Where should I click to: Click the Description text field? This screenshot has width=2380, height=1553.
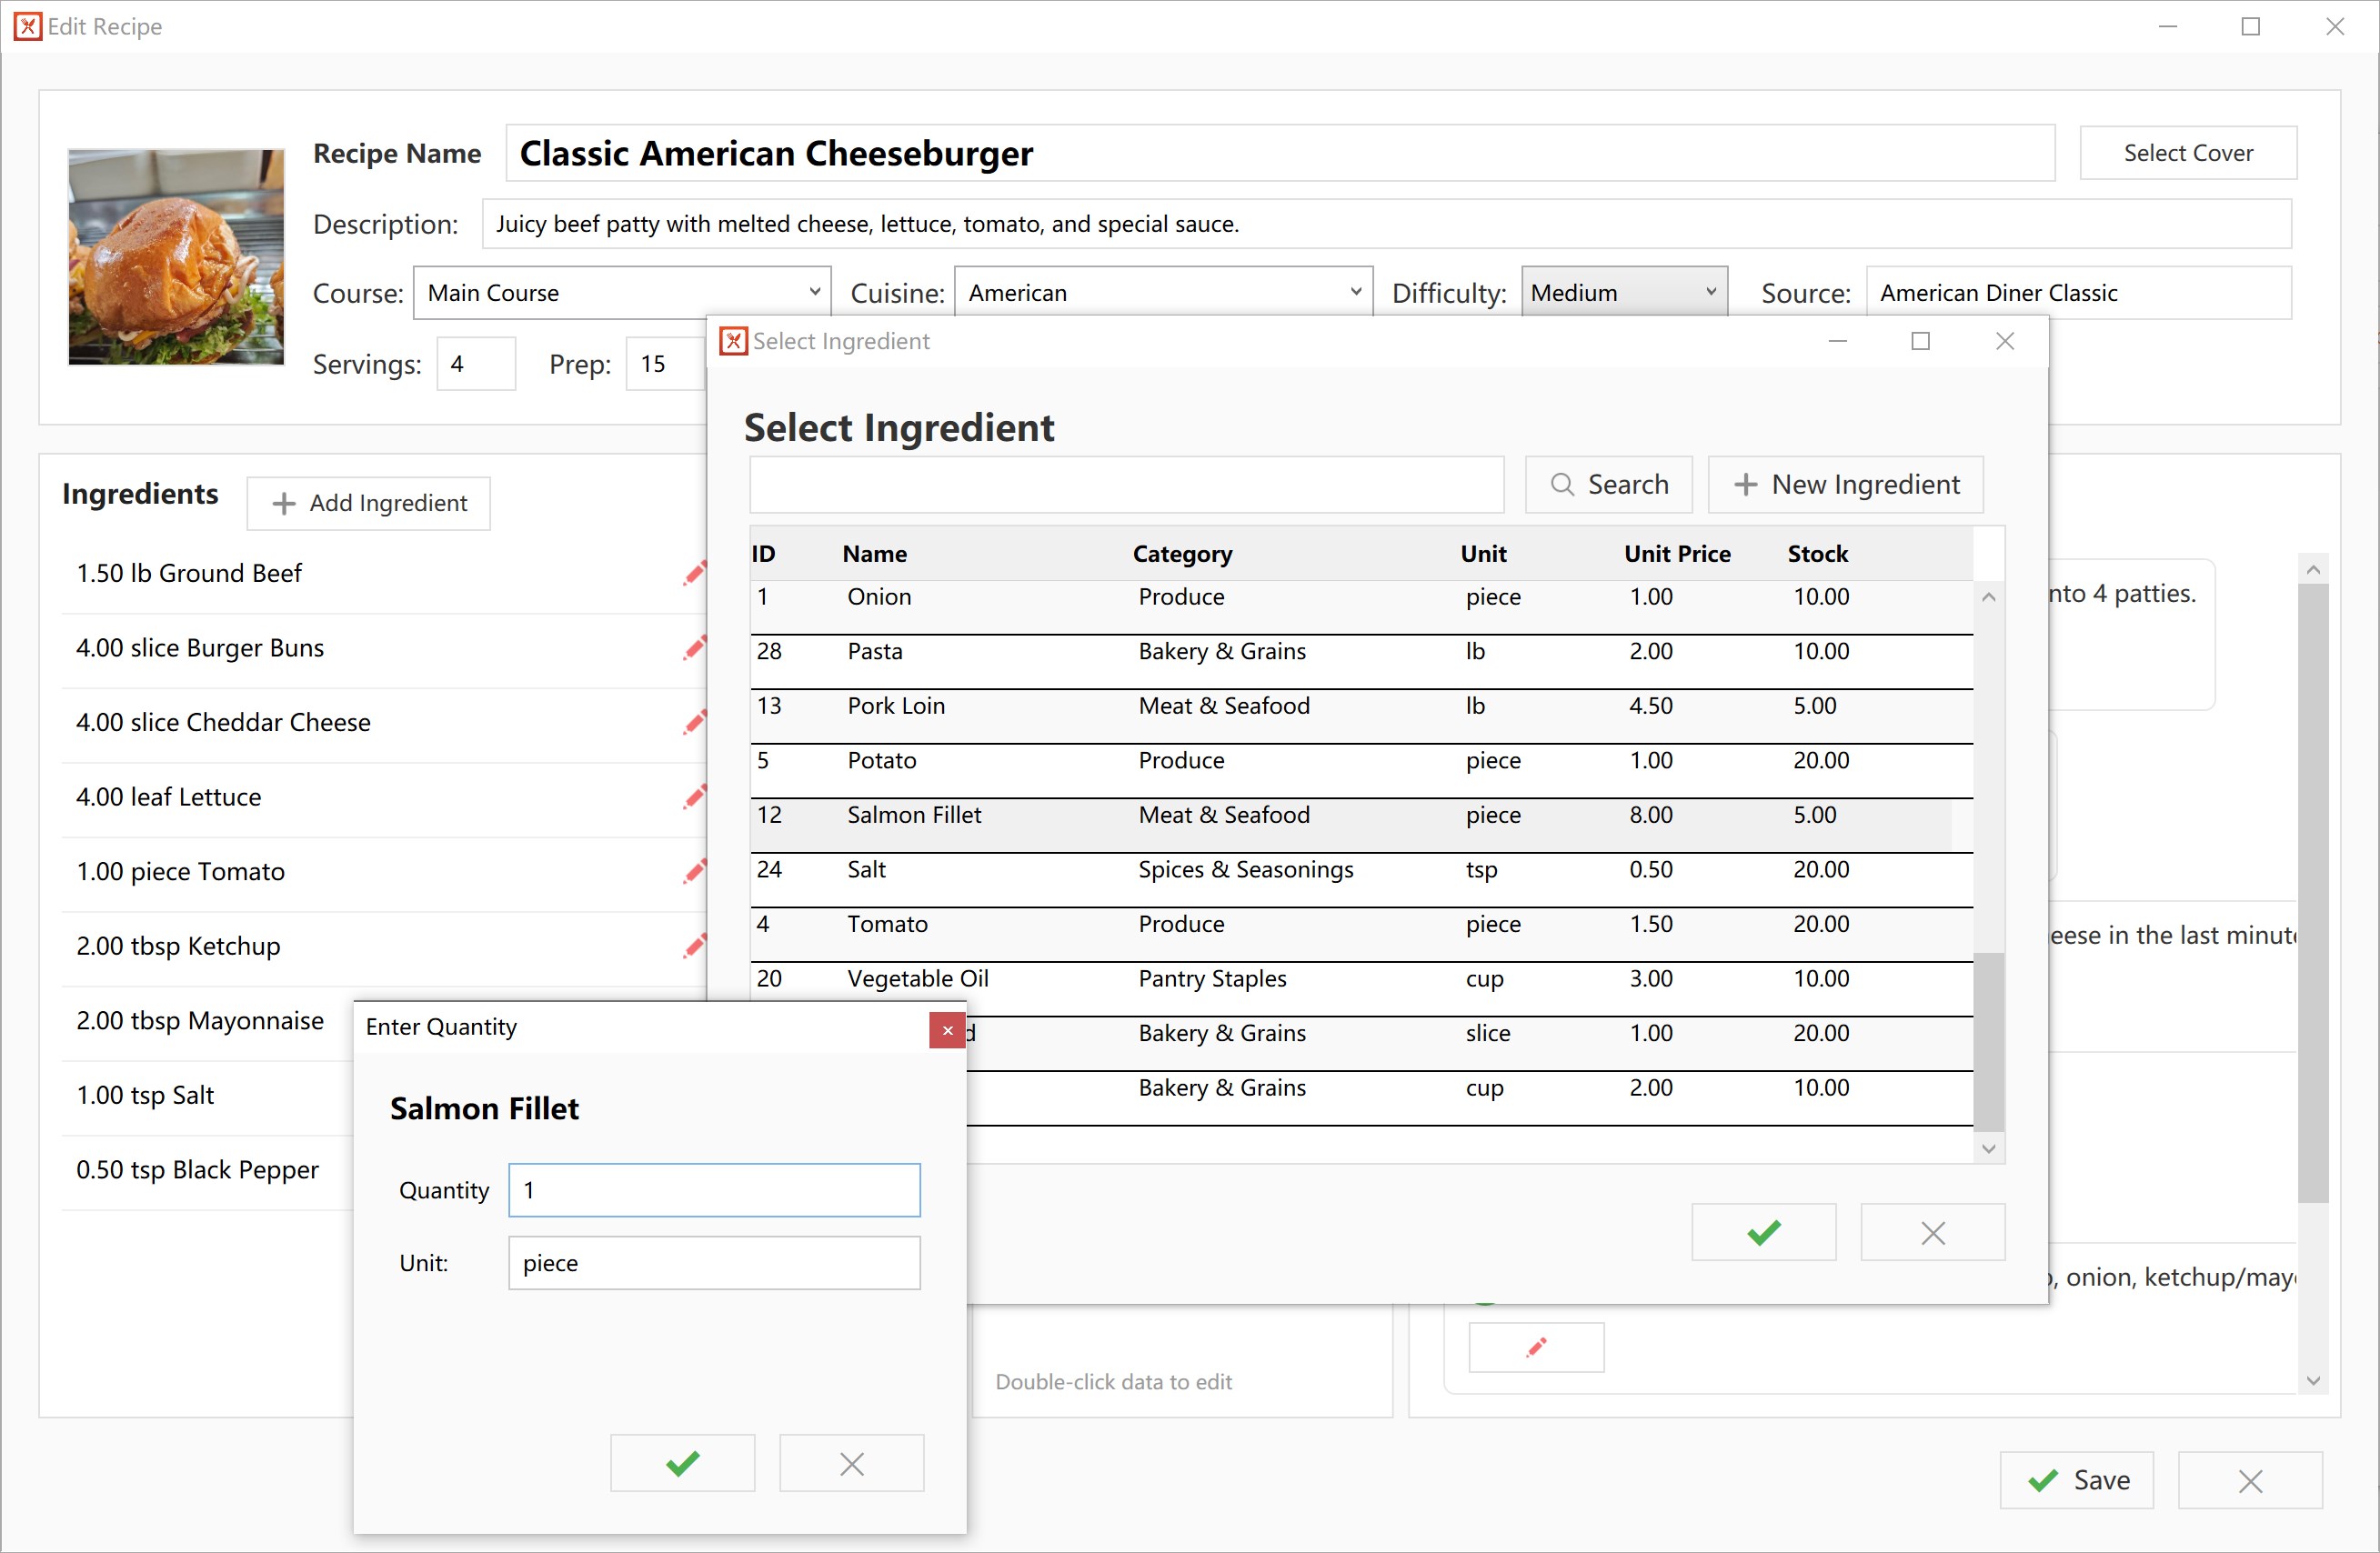click(1386, 224)
